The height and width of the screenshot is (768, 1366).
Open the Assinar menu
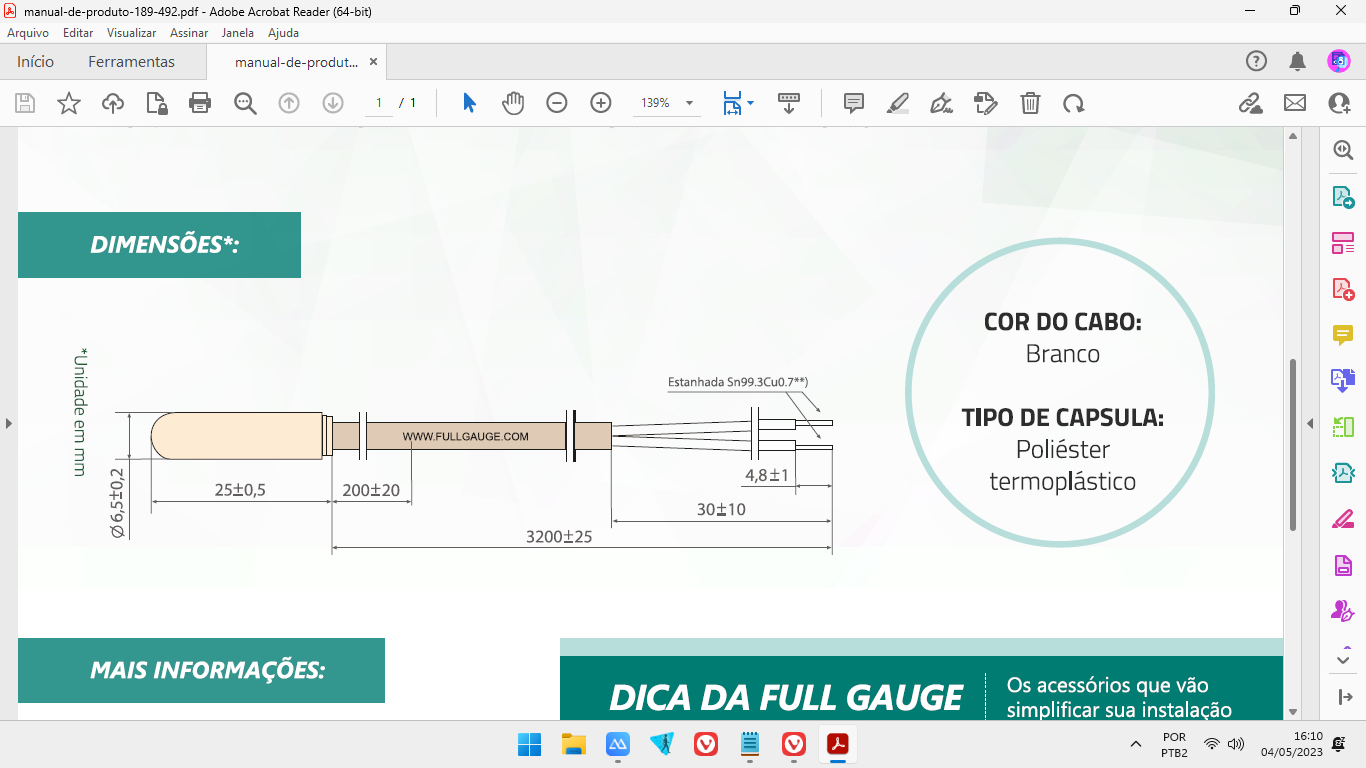click(x=189, y=33)
